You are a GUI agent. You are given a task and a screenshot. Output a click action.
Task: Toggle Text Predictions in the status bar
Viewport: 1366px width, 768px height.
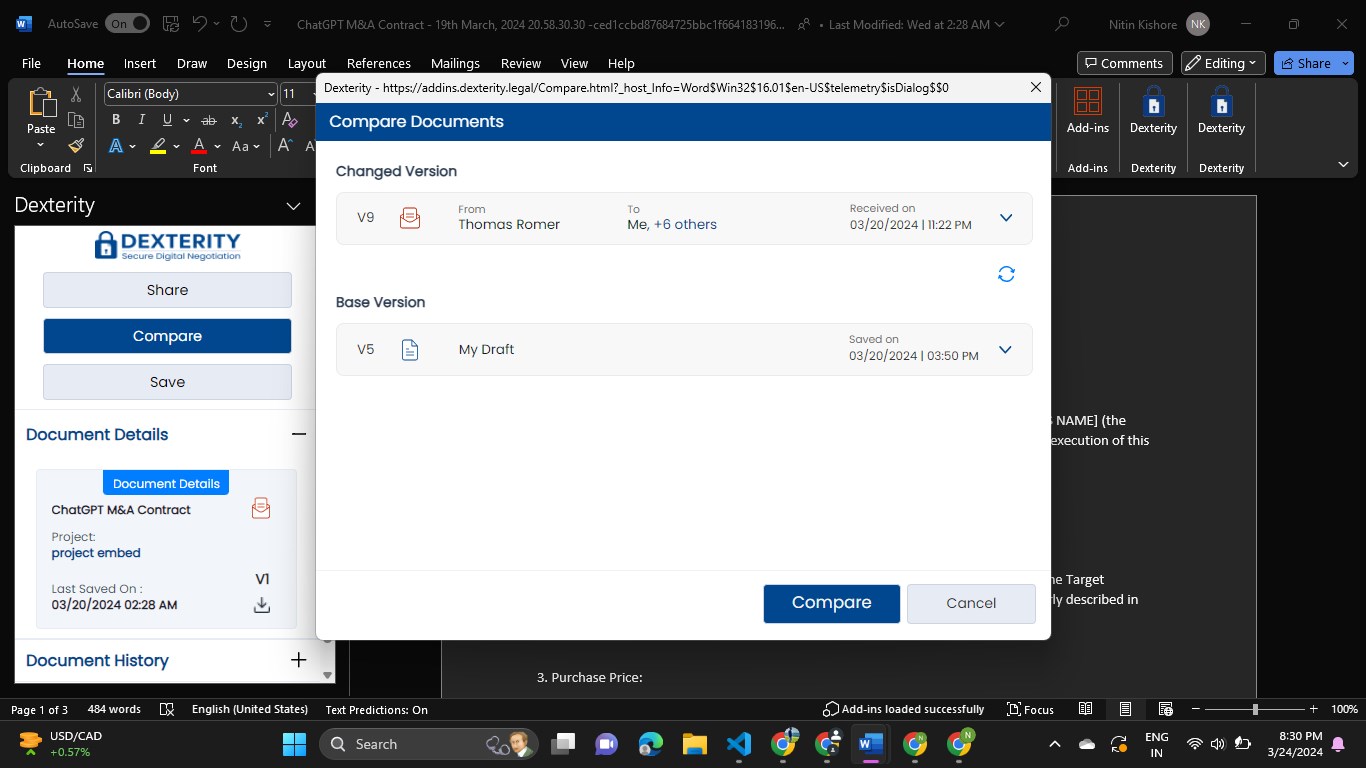(x=376, y=709)
